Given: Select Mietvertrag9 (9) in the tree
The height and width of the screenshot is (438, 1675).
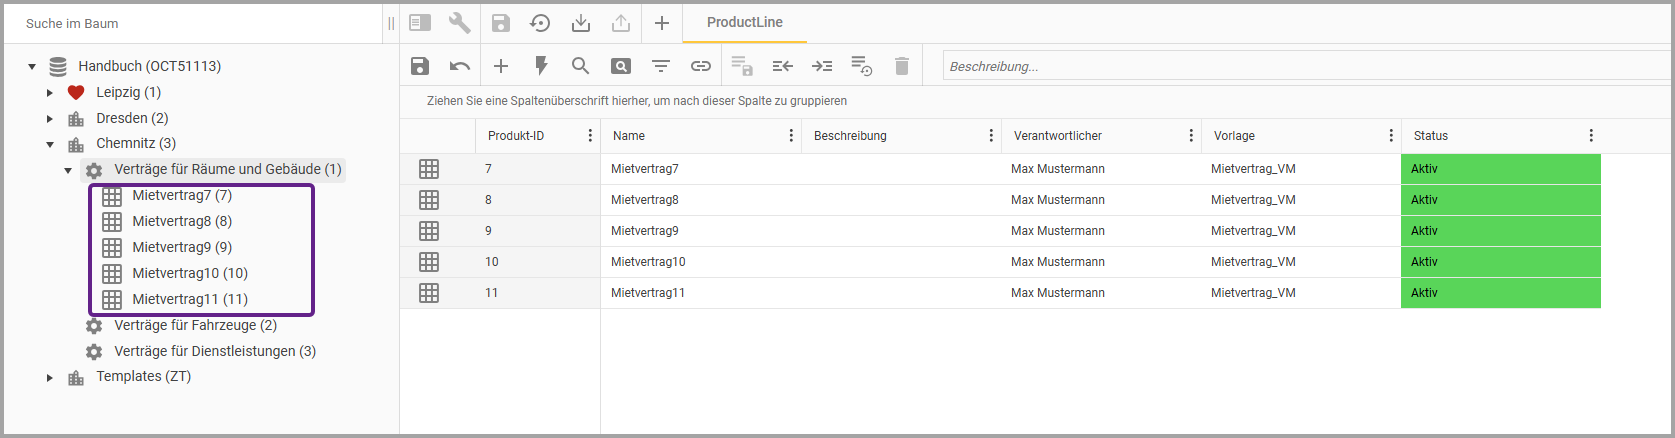Looking at the screenshot, I should pyautogui.click(x=181, y=247).
